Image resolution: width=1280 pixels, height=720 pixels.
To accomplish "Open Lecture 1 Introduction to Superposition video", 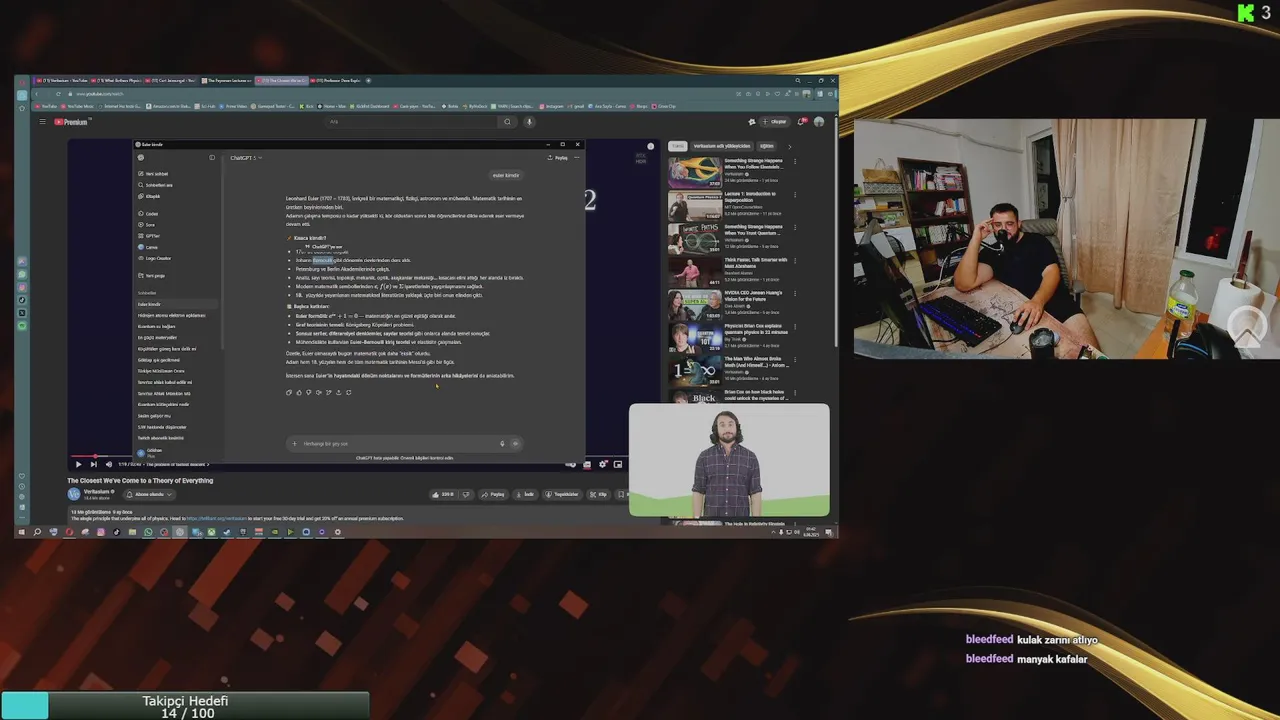I will (x=752, y=196).
